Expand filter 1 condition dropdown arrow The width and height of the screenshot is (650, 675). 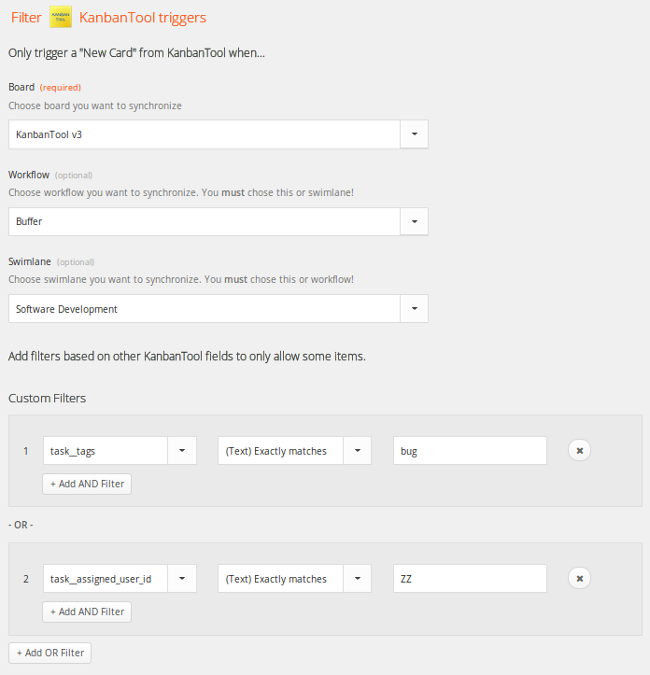[x=357, y=451]
